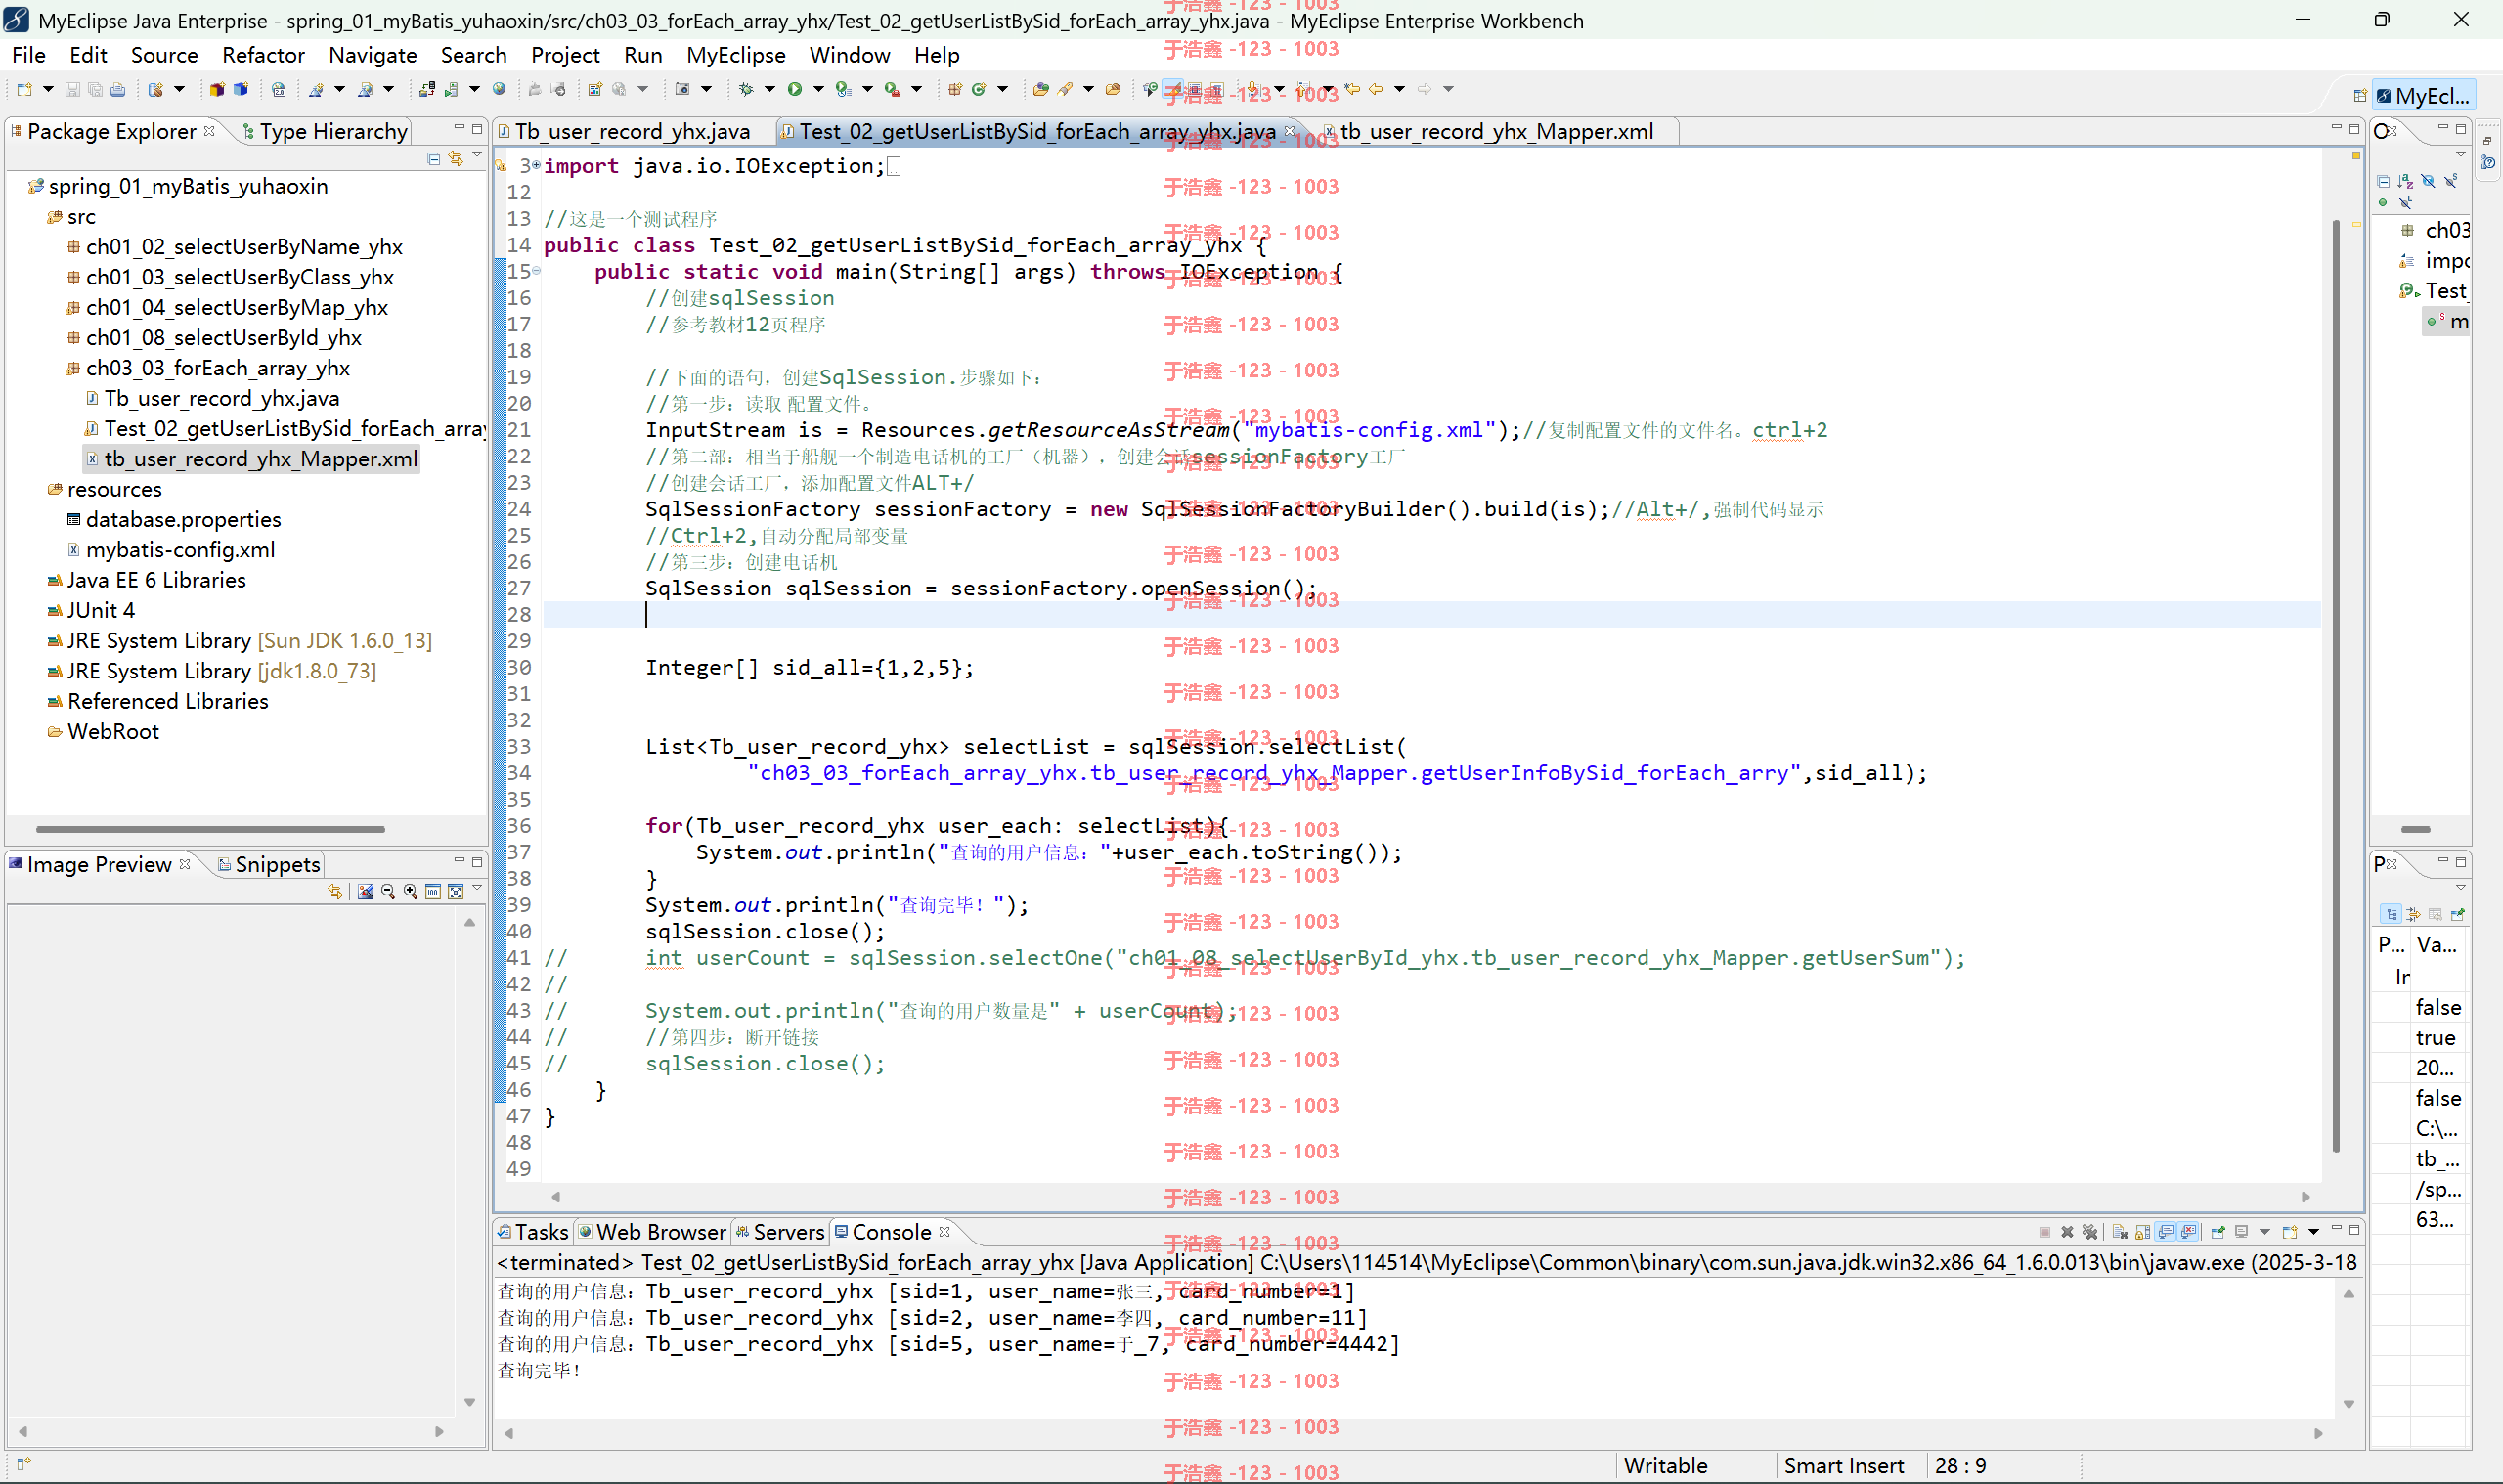Toggle Show Console on Standard Error change
Image resolution: width=2503 pixels, height=1484 pixels.
click(2188, 1232)
